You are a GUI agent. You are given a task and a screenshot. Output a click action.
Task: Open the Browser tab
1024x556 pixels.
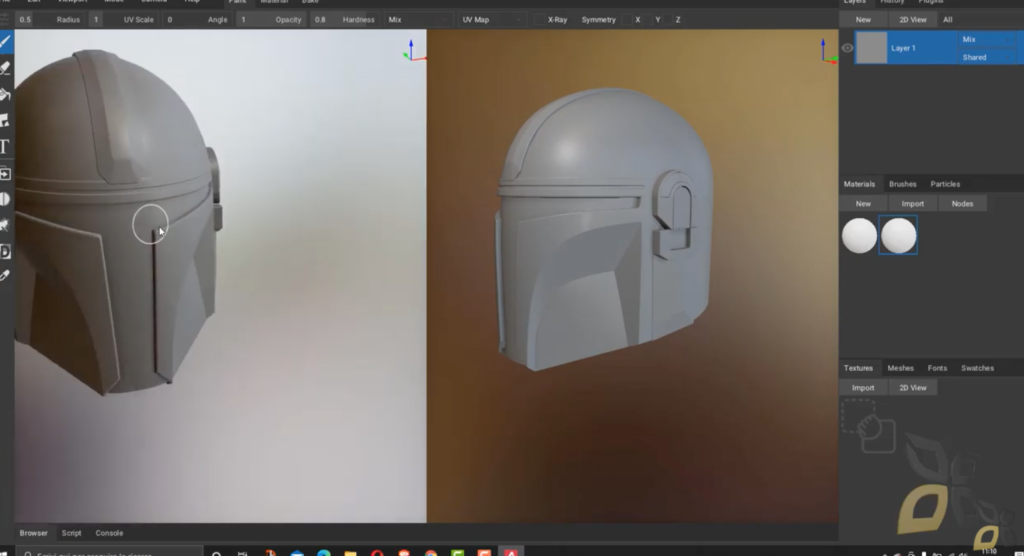[x=33, y=533]
